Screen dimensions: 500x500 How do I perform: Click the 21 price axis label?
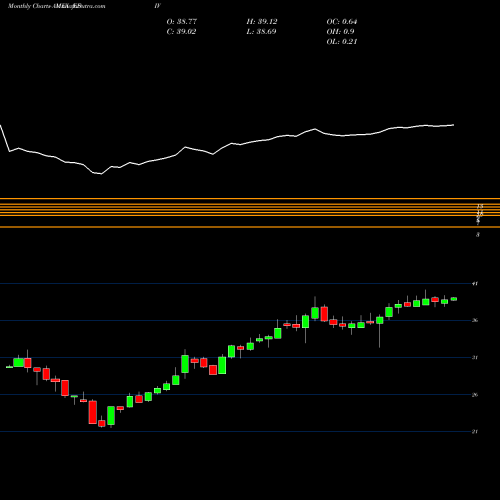[x=475, y=432]
